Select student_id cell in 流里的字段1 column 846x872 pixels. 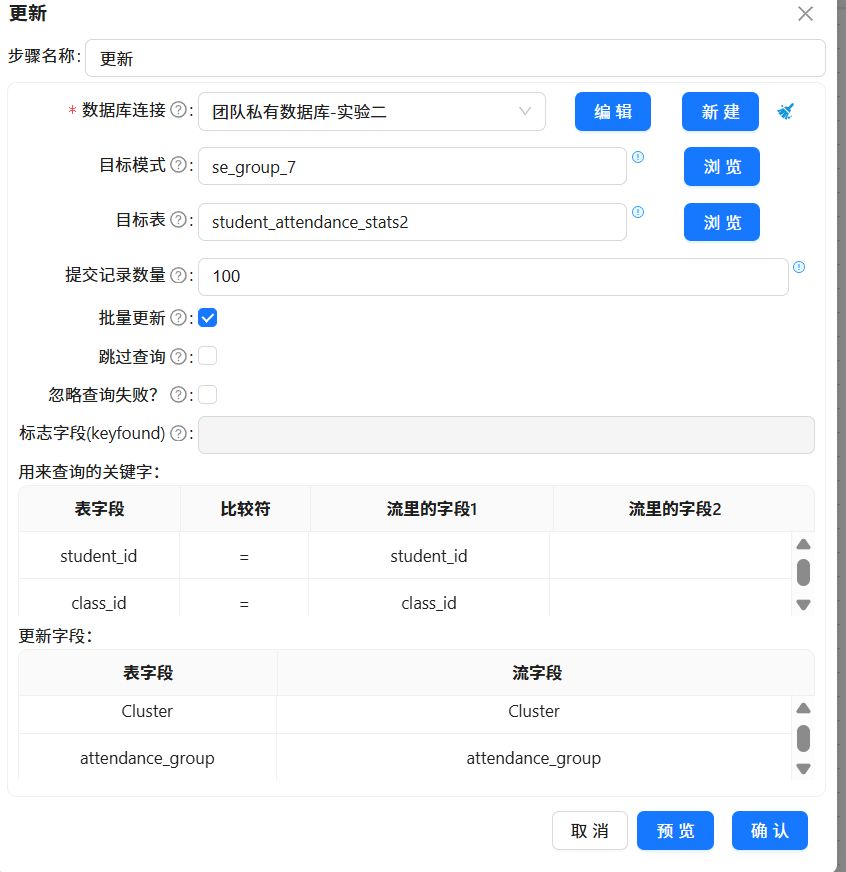point(429,556)
